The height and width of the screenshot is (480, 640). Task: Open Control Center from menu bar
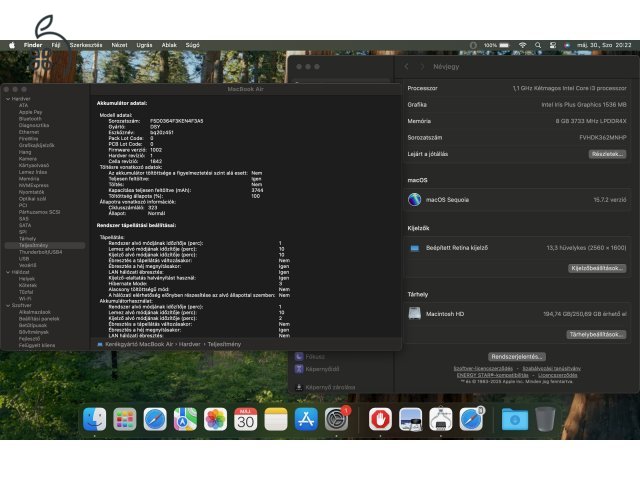(553, 45)
